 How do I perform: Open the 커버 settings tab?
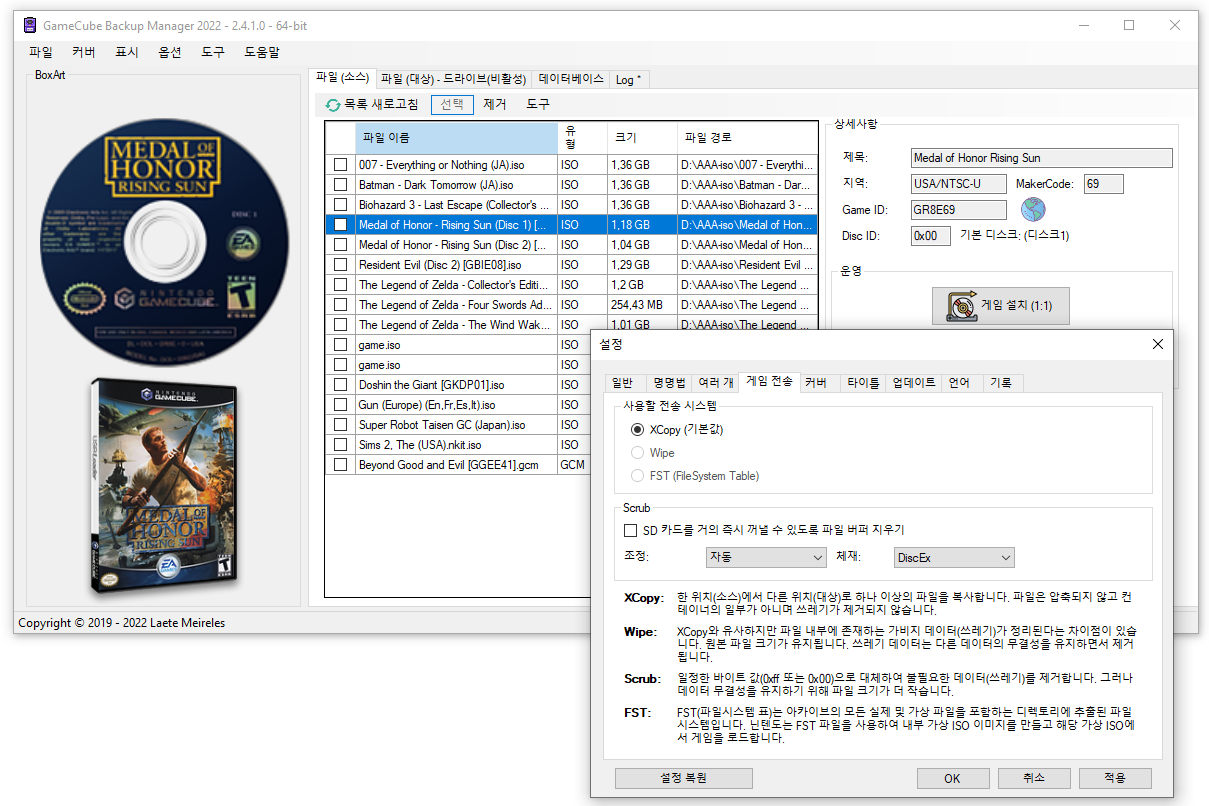(816, 382)
